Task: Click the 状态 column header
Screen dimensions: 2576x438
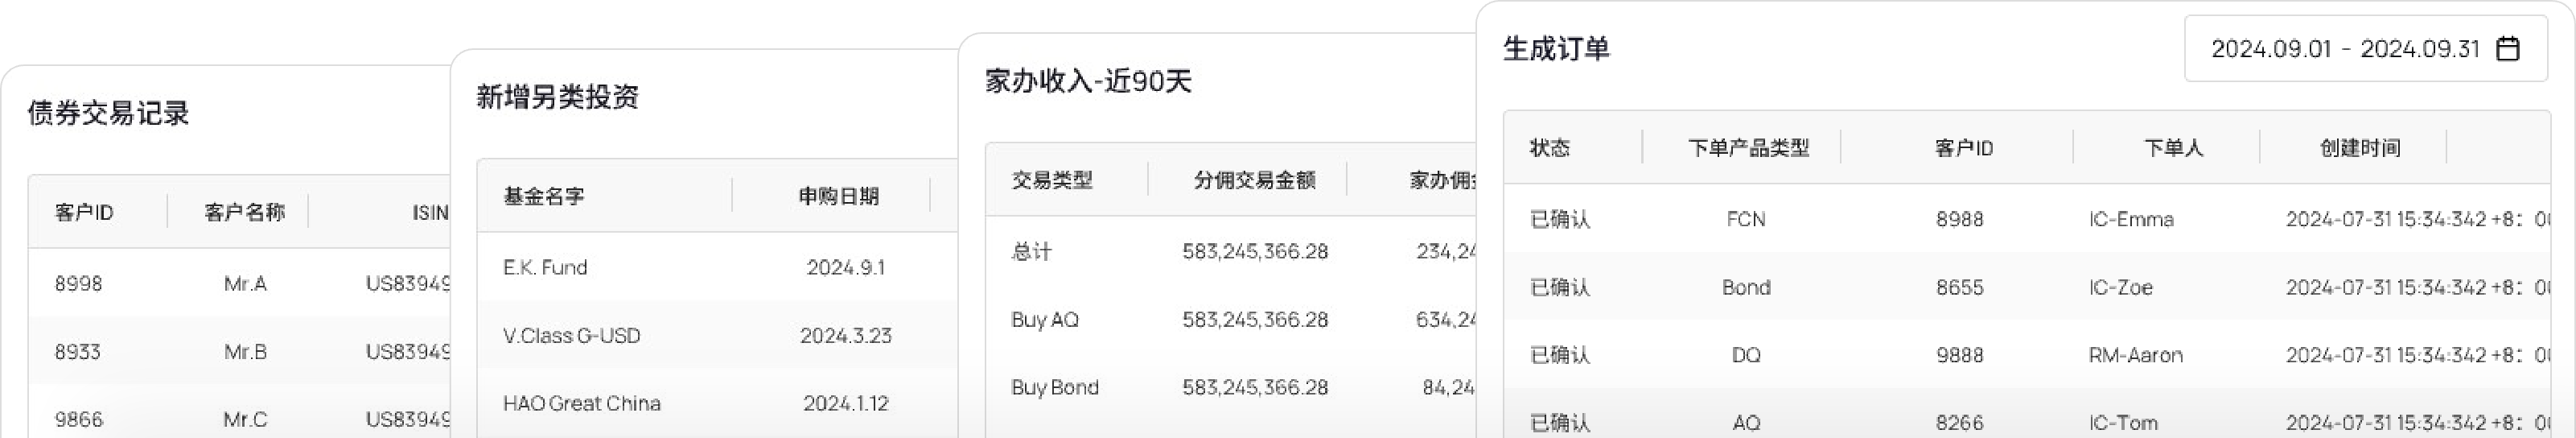Action: pyautogui.click(x=1550, y=148)
